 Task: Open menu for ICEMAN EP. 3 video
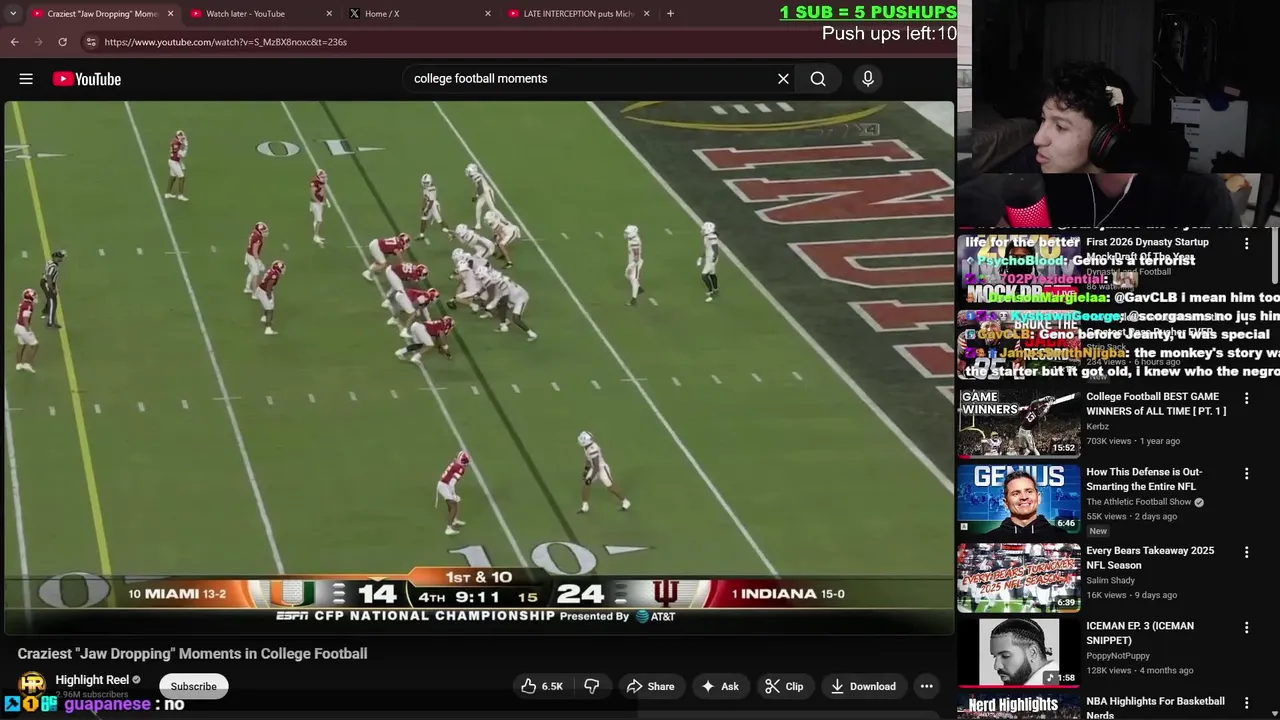pos(1246,628)
